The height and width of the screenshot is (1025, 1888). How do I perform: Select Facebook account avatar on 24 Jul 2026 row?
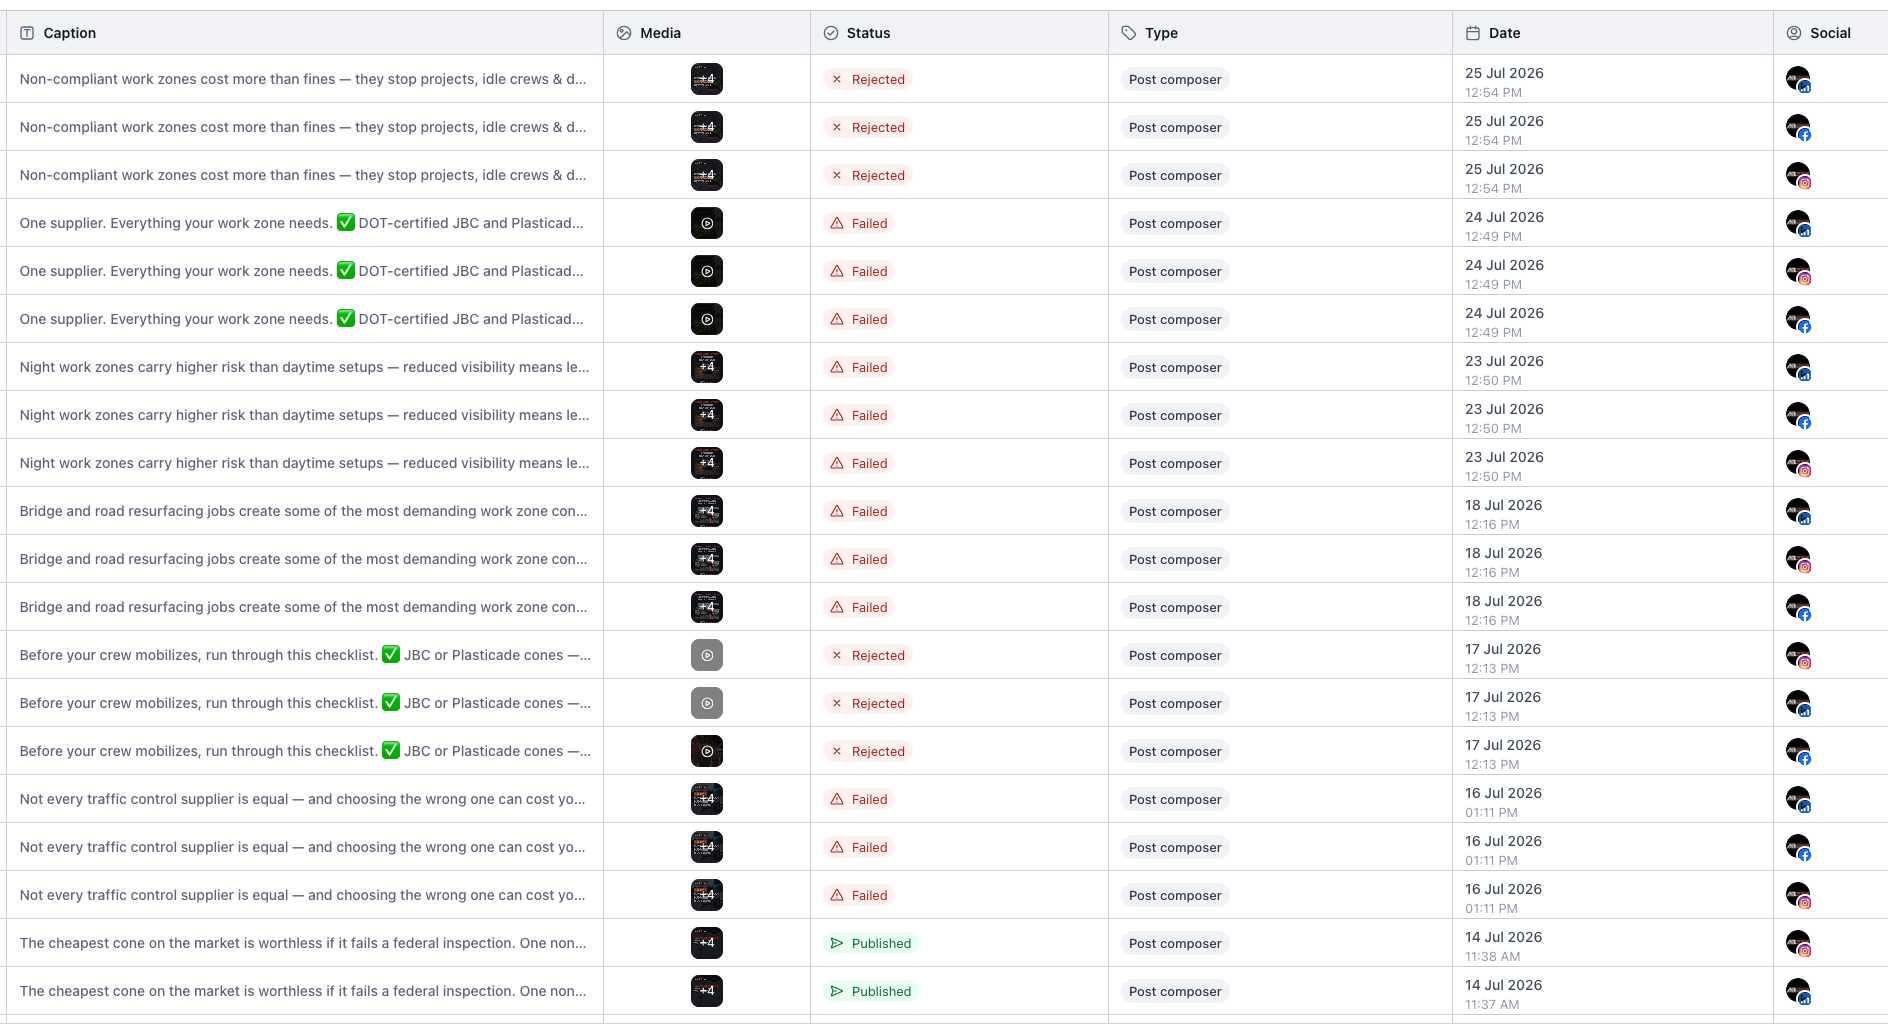coord(1798,319)
